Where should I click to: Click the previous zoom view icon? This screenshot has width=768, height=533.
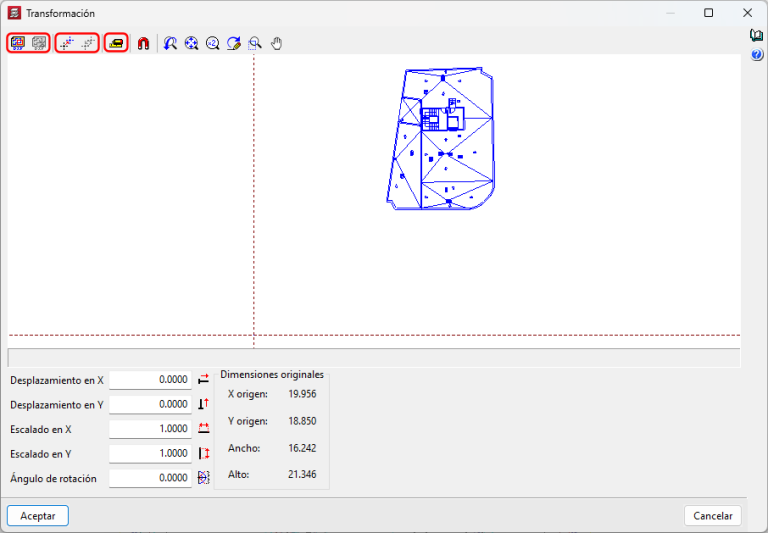pos(170,44)
